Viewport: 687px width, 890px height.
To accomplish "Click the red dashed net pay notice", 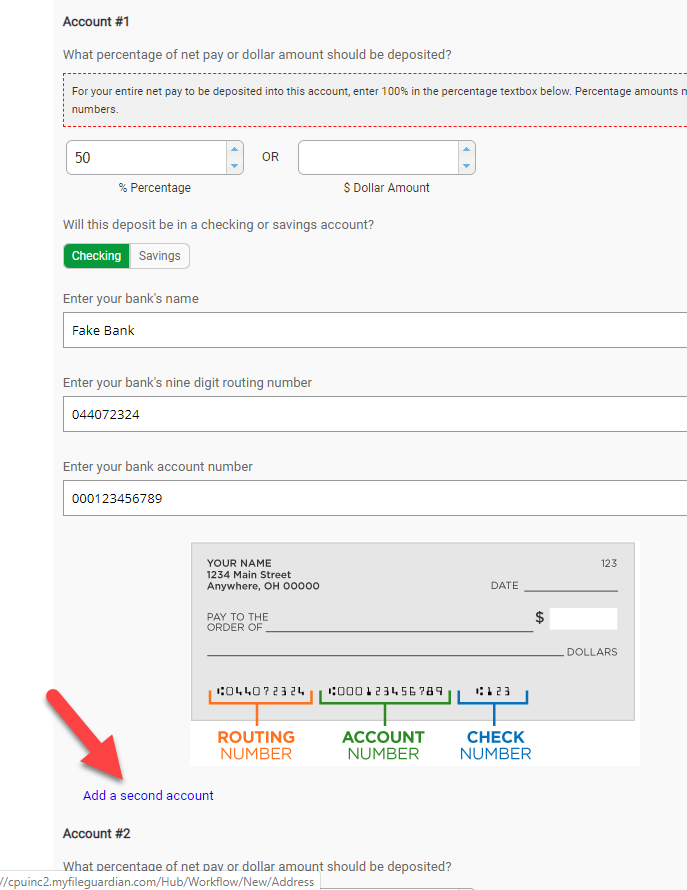I will point(374,100).
